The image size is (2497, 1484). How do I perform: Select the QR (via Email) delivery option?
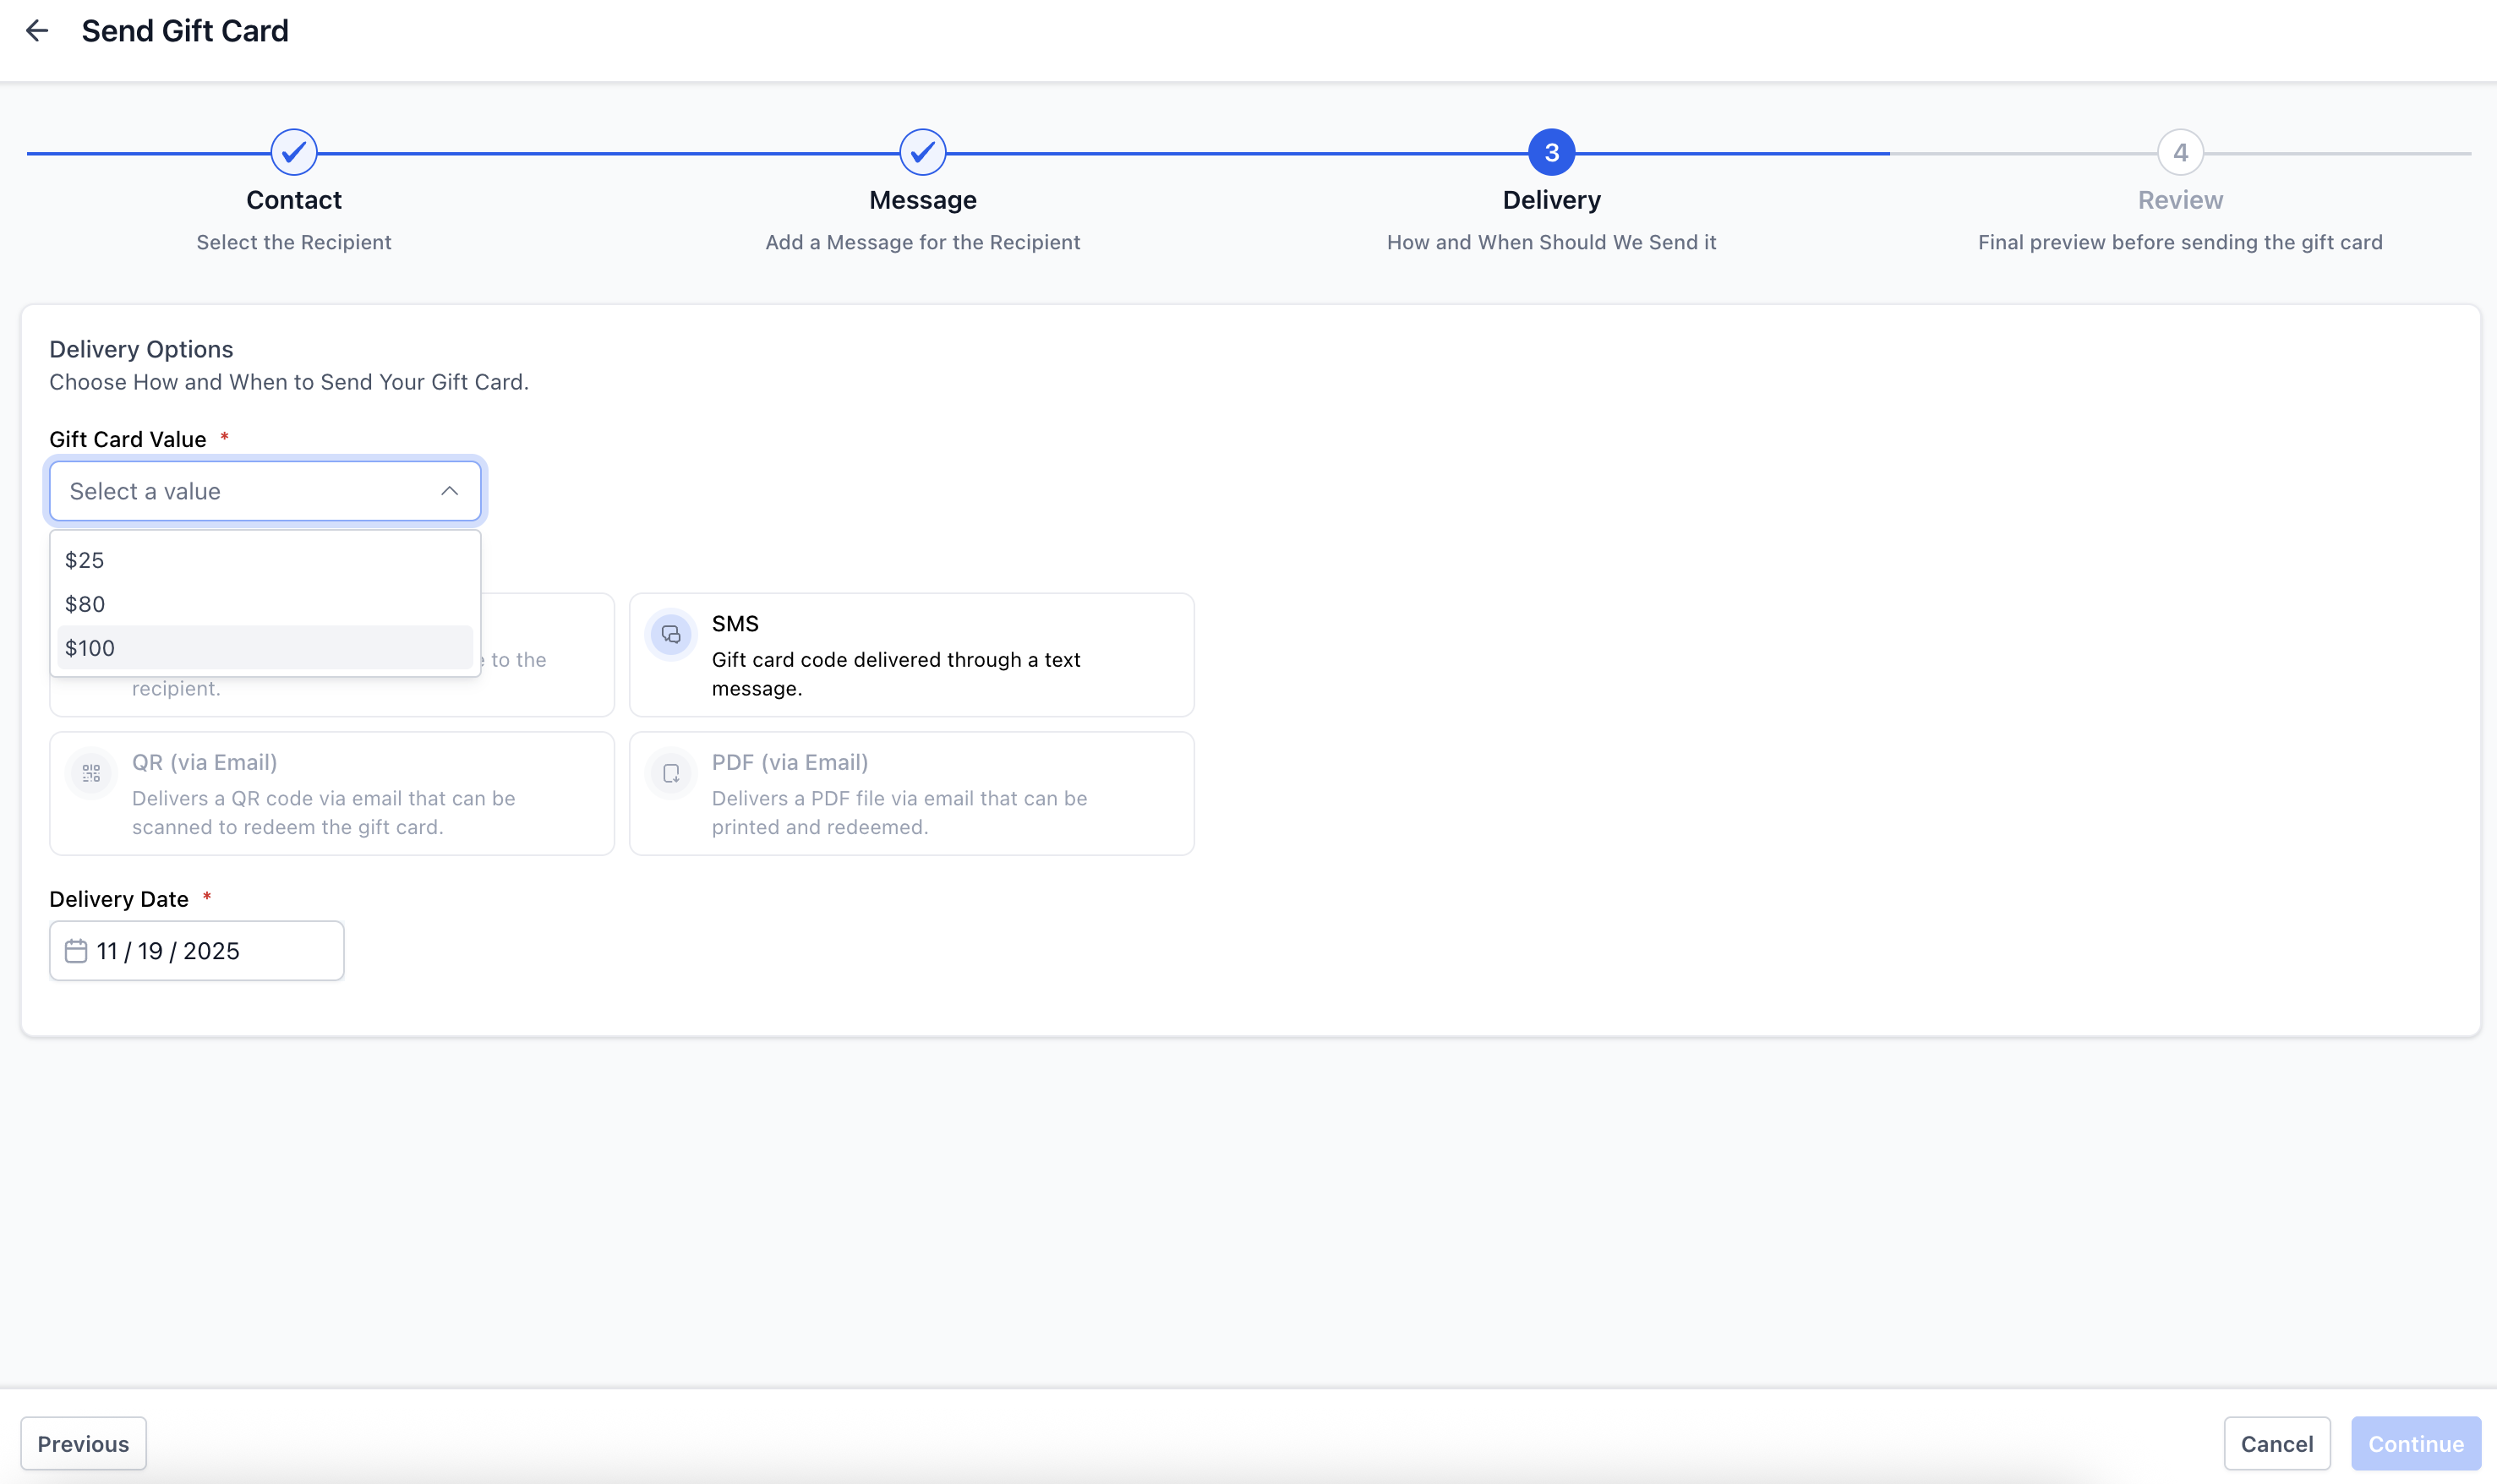tap(331, 794)
